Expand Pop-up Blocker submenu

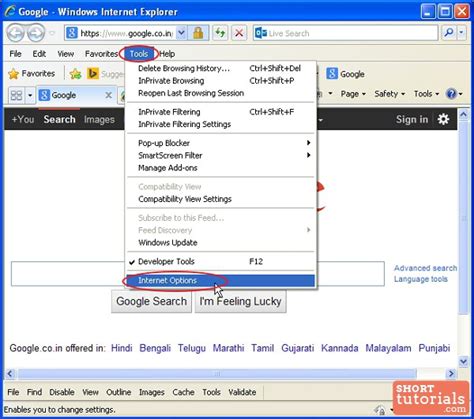[220, 143]
